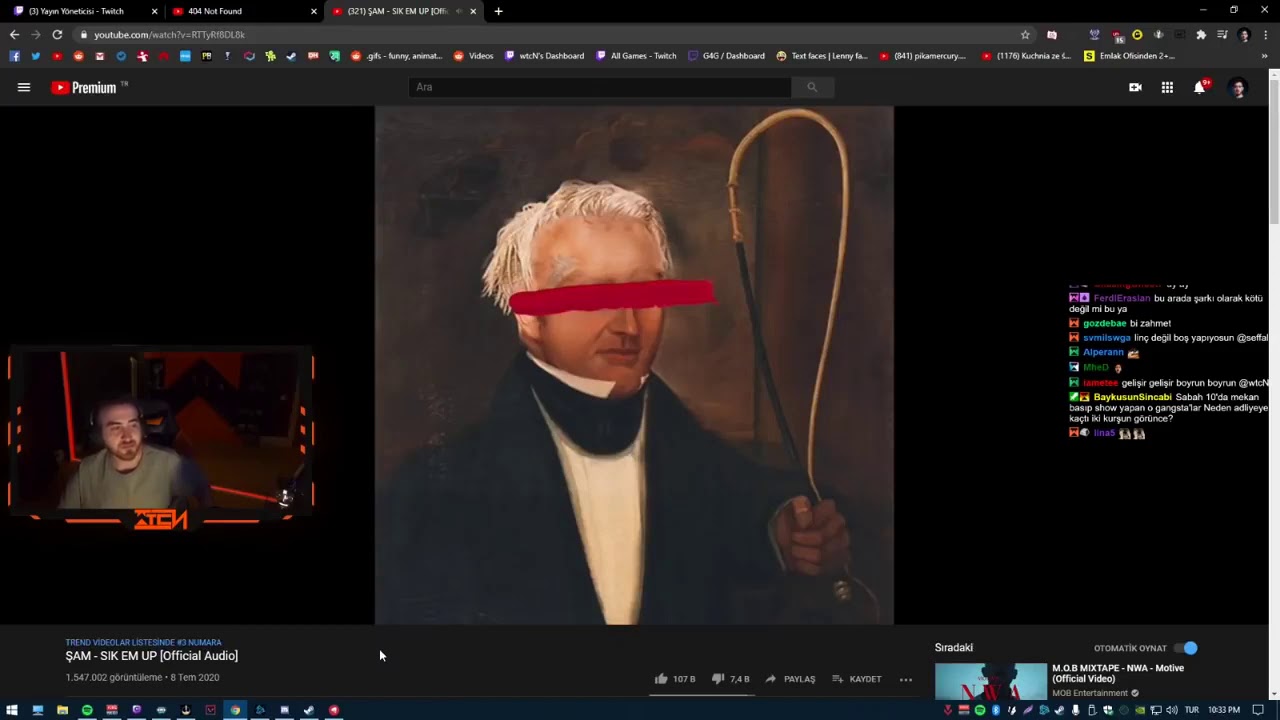The width and height of the screenshot is (1280, 720).
Task: Open the PB bookmark icon
Action: pos(206,56)
